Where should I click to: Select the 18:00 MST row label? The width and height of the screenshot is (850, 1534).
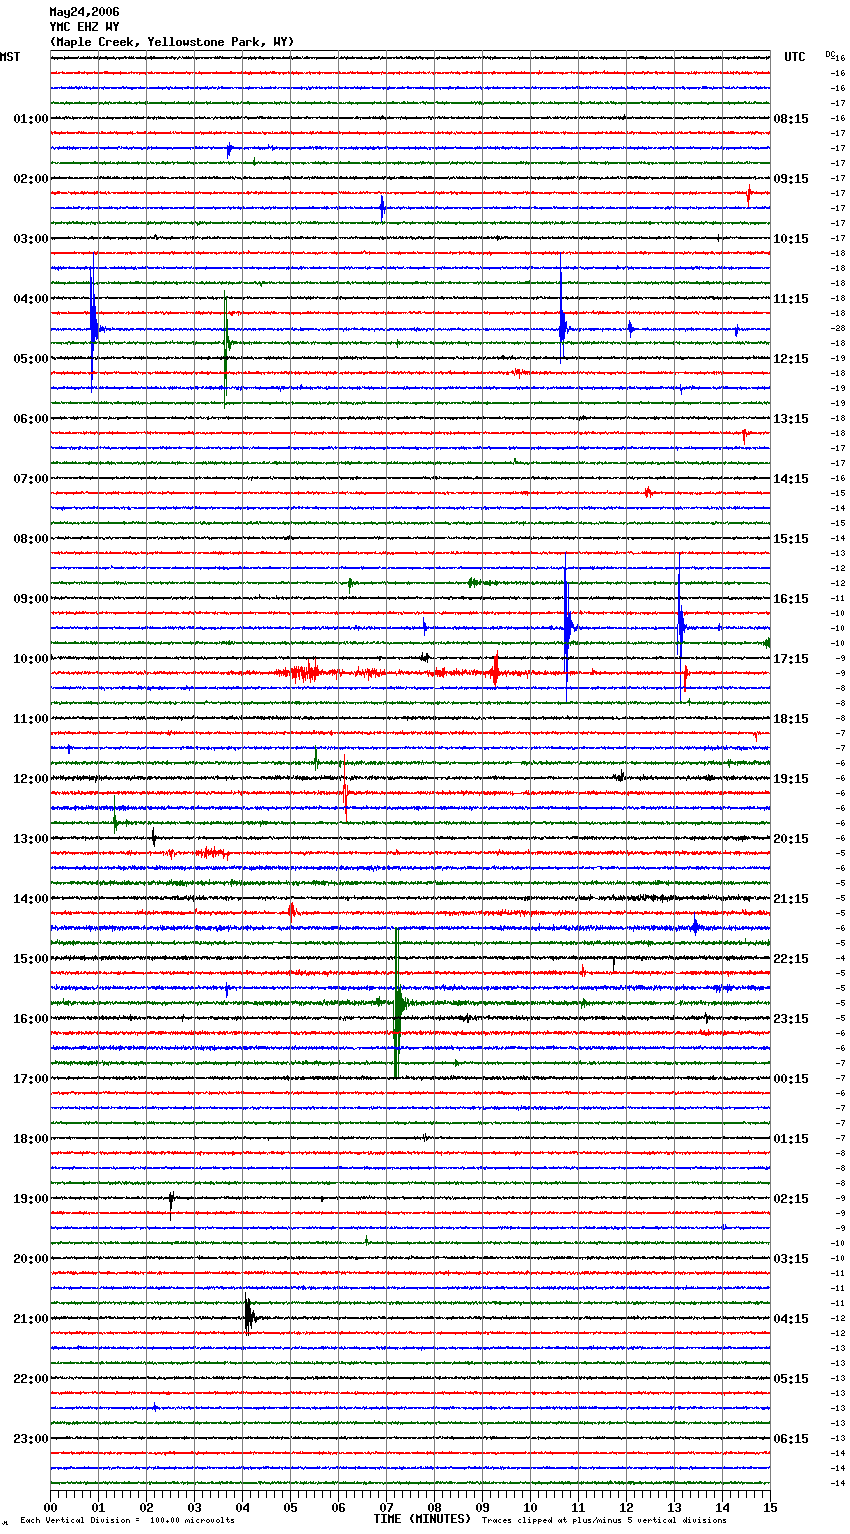tap(30, 1139)
